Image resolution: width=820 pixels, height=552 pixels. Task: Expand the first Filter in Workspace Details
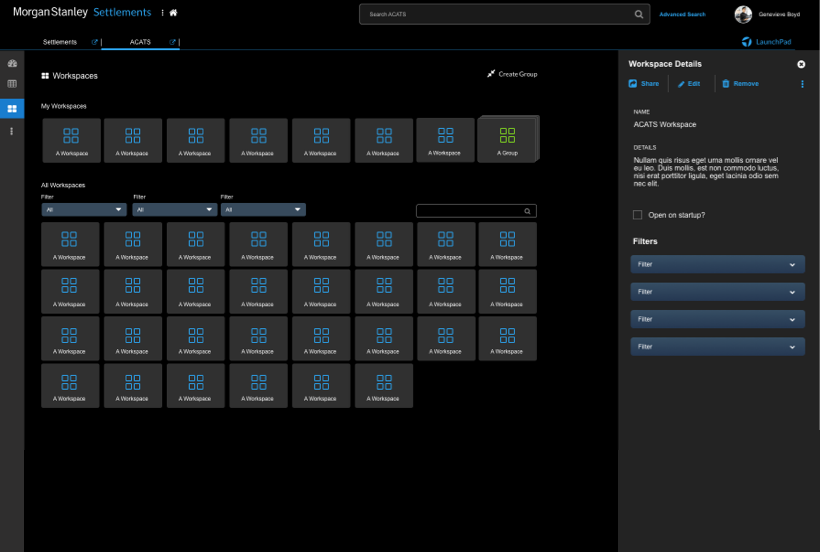[x=717, y=265]
